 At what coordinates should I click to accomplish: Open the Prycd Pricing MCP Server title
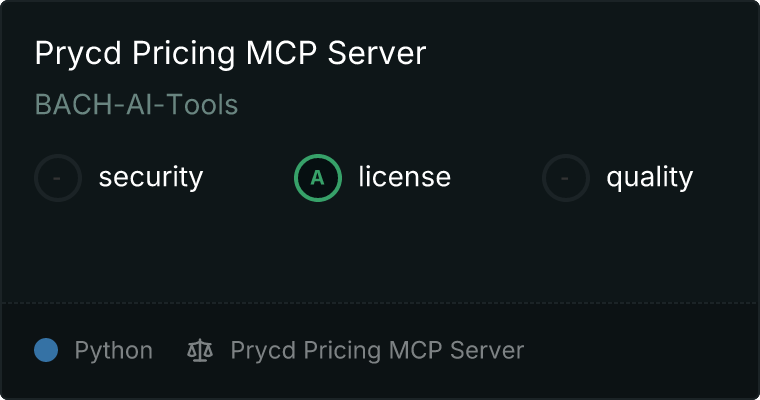point(230,53)
